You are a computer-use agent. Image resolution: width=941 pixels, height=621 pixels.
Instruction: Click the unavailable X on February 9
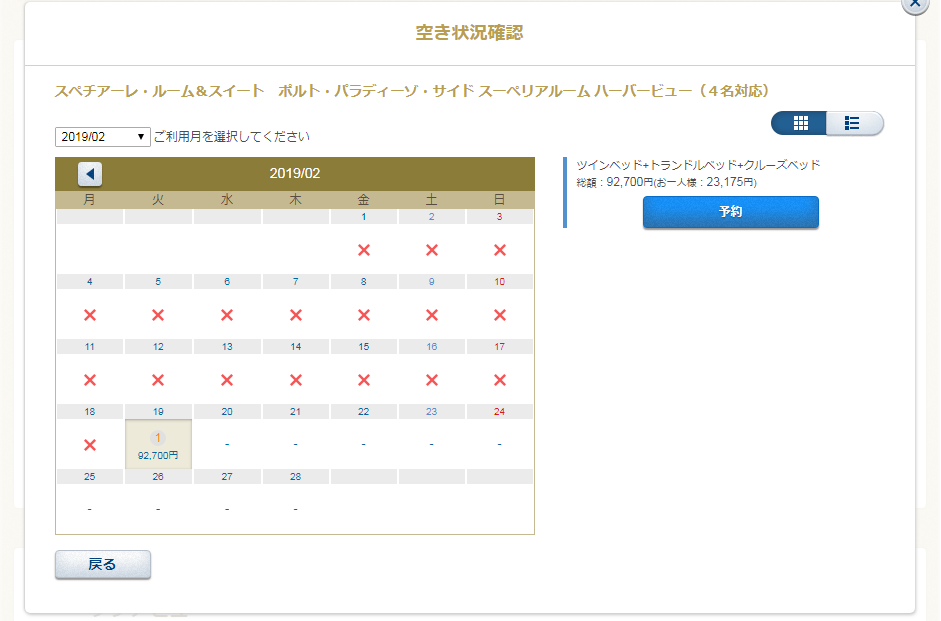tap(431, 315)
